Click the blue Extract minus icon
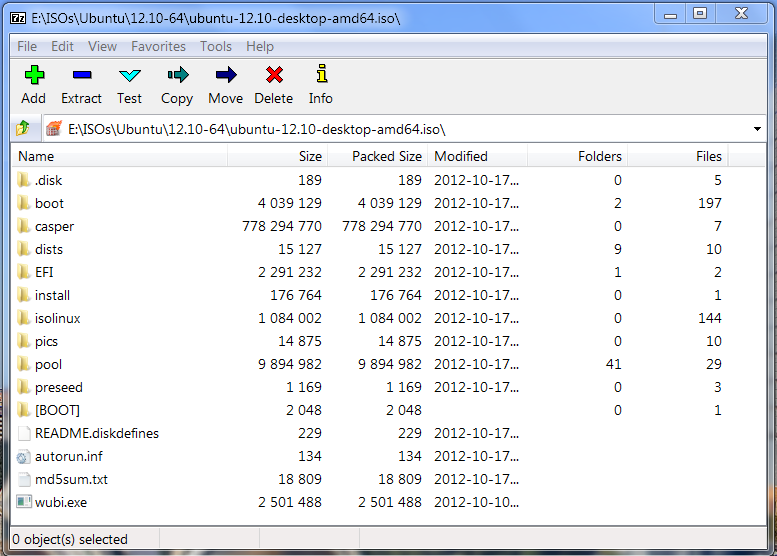This screenshot has height=556, width=777. [82, 75]
